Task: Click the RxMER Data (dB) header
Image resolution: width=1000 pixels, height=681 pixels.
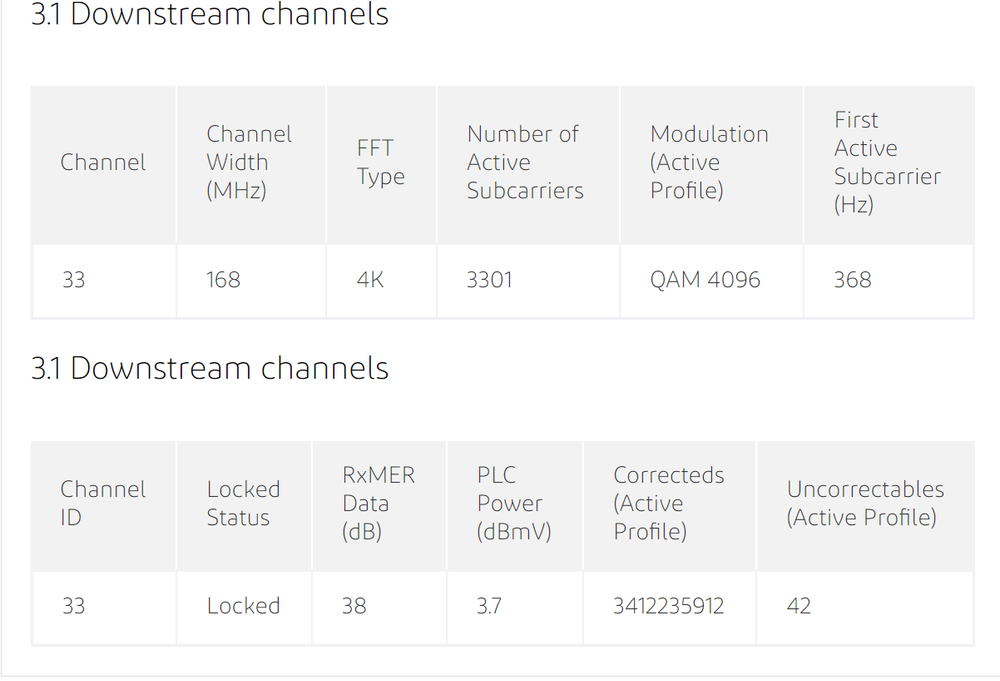Action: 378,503
